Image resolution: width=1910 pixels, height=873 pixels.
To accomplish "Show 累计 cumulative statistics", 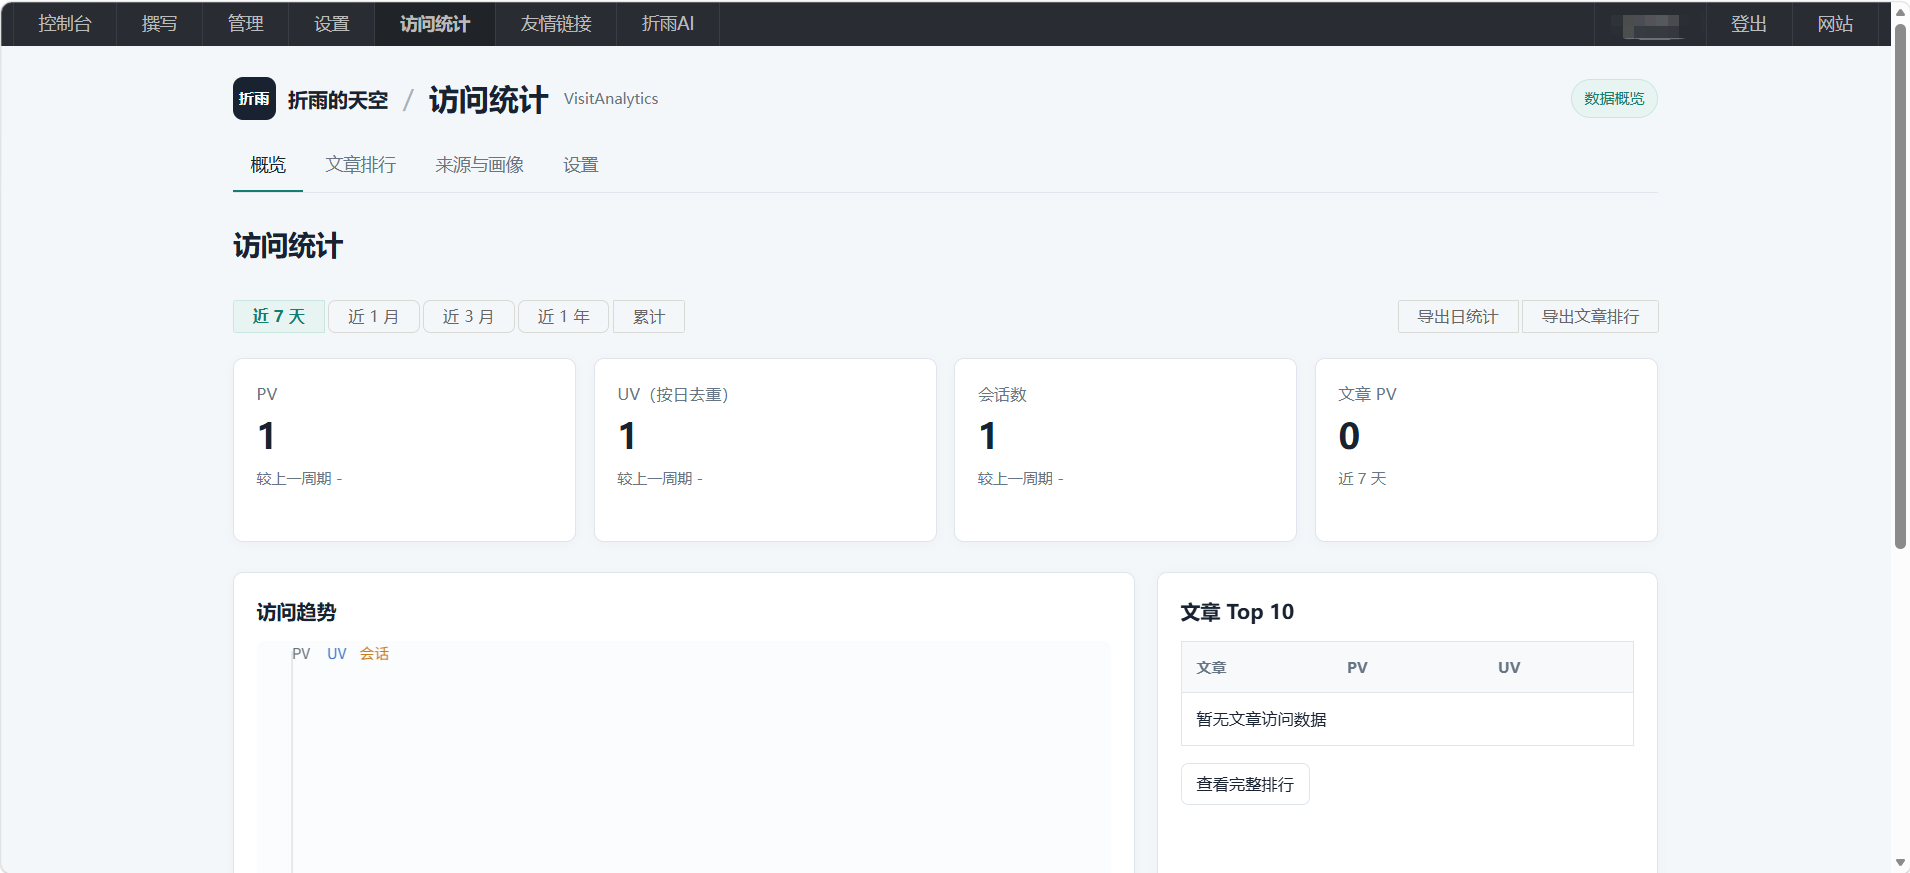I will pos(649,316).
